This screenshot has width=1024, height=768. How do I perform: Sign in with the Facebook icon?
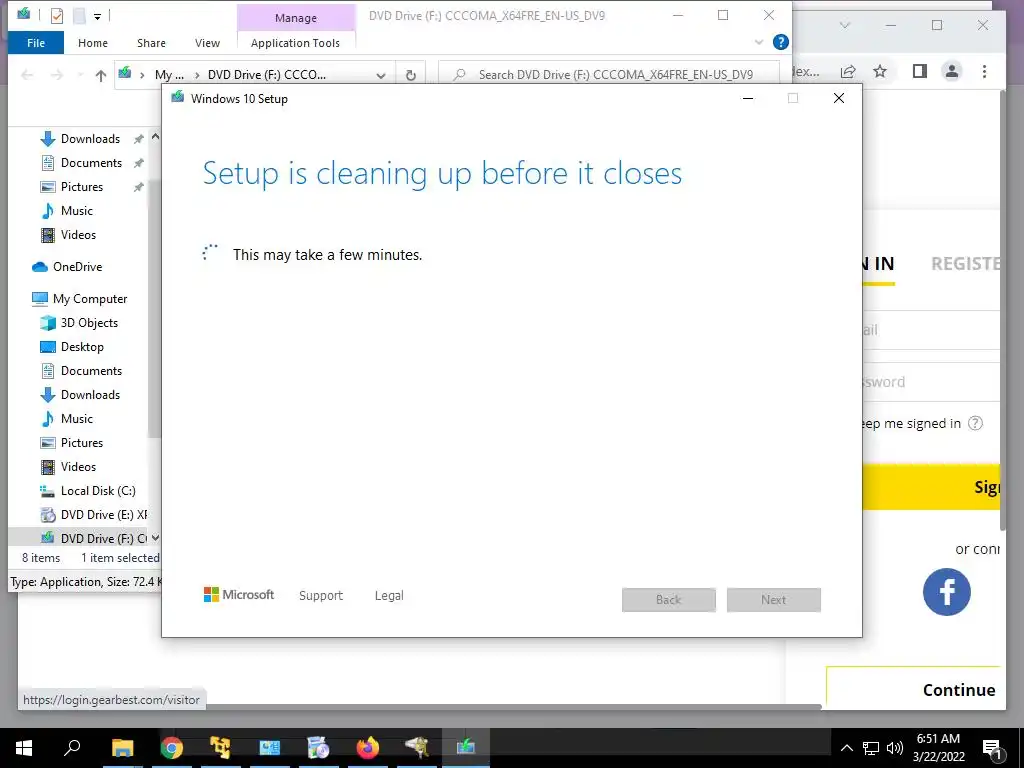946,592
